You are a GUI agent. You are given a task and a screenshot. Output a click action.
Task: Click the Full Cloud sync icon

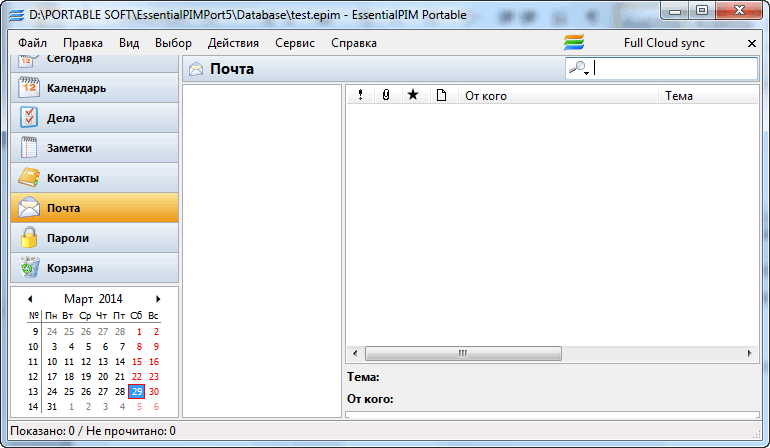click(573, 43)
